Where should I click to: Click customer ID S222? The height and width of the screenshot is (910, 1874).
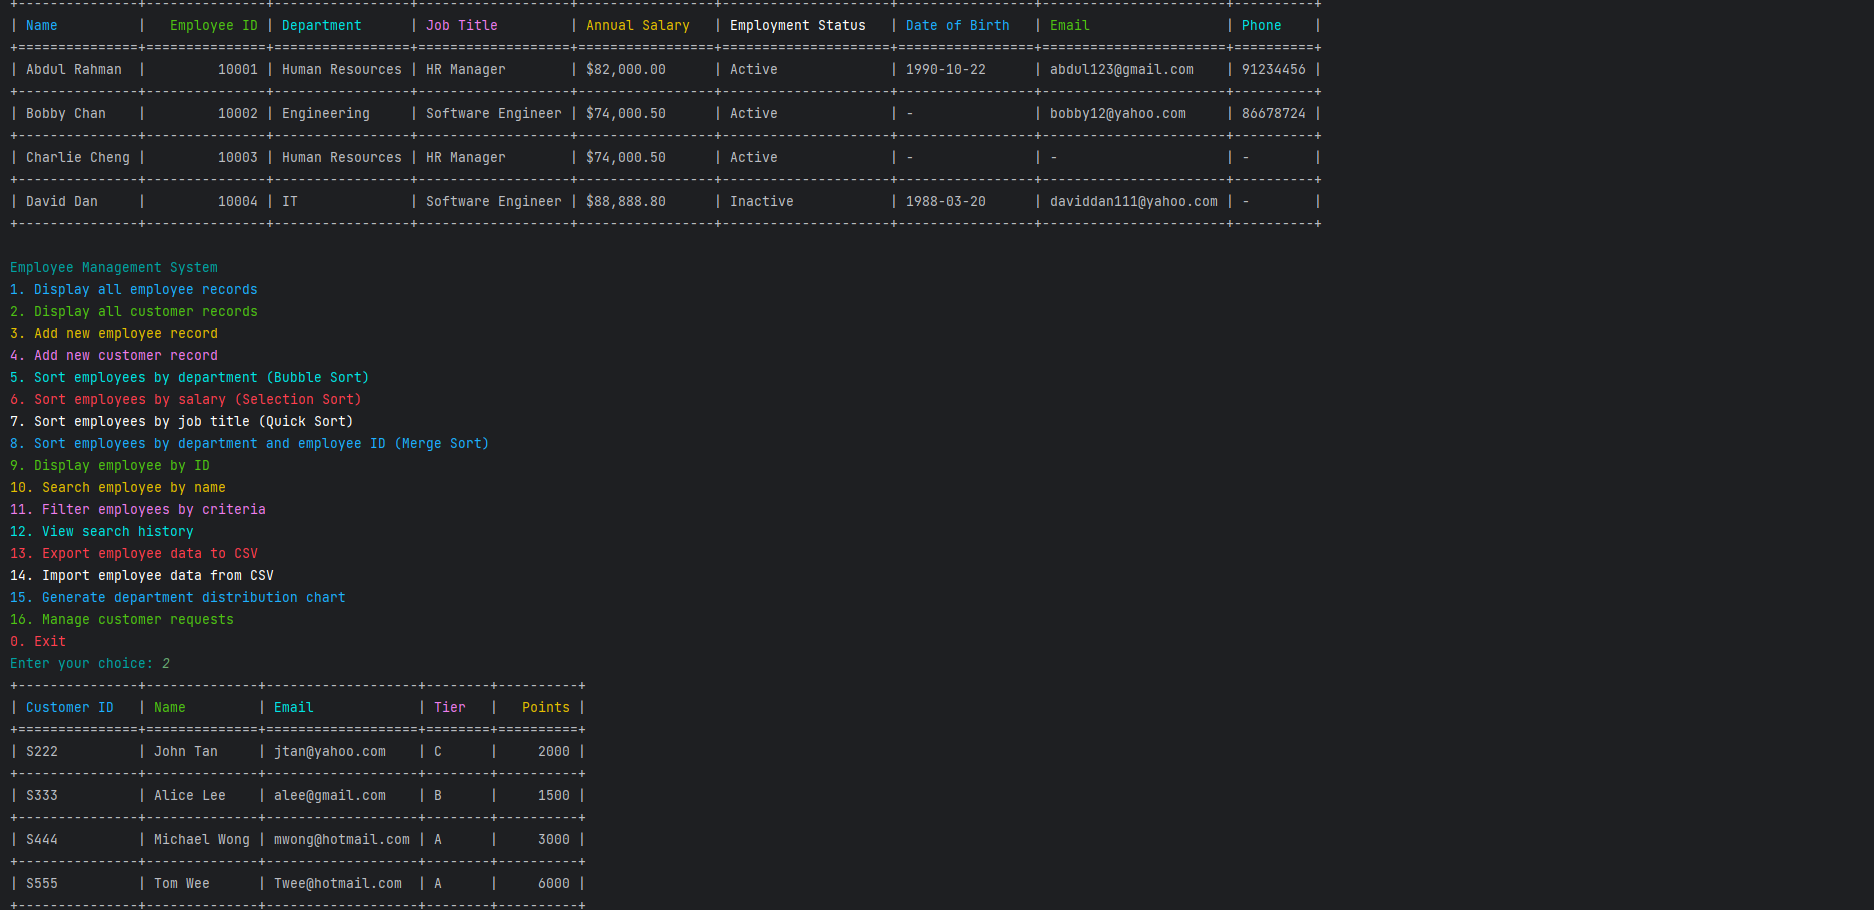coord(42,751)
